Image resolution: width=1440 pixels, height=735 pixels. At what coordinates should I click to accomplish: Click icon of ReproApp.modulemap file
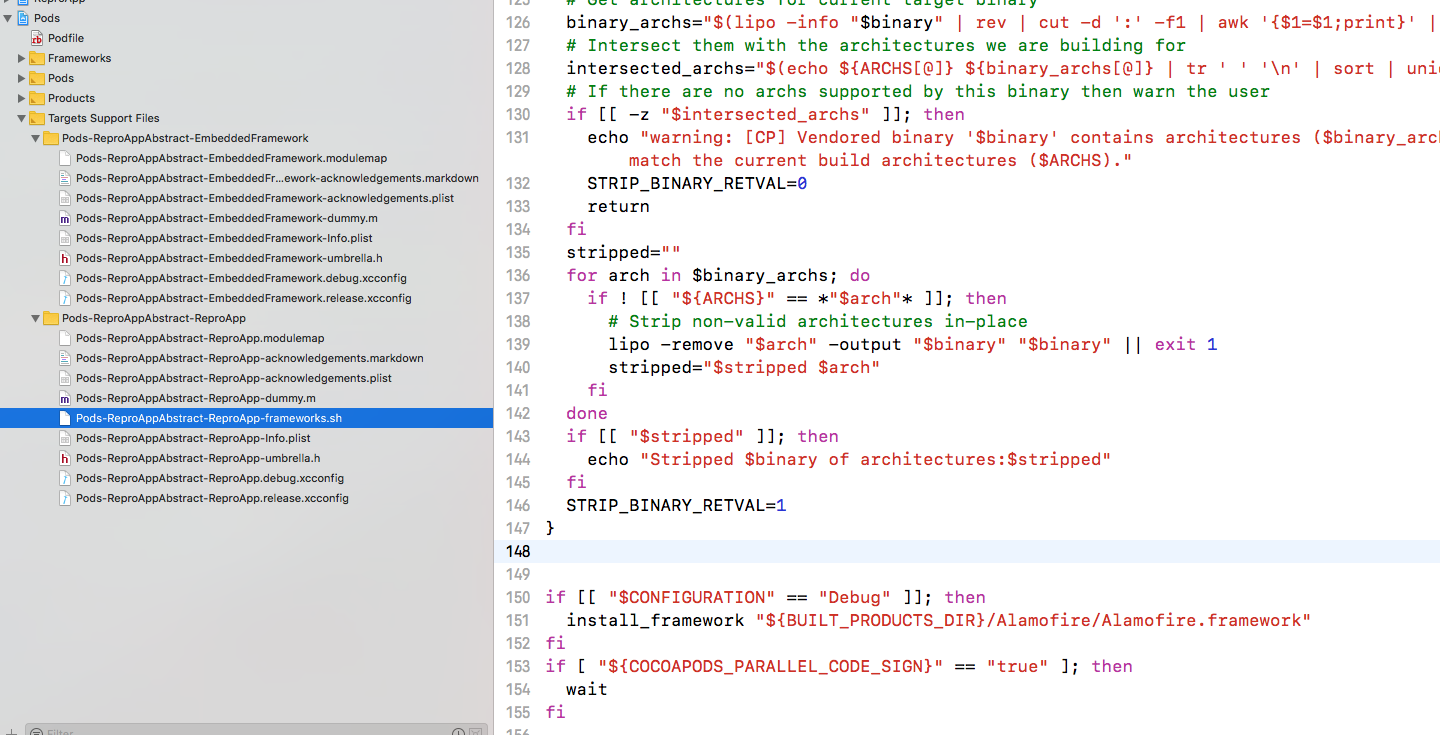[65, 338]
